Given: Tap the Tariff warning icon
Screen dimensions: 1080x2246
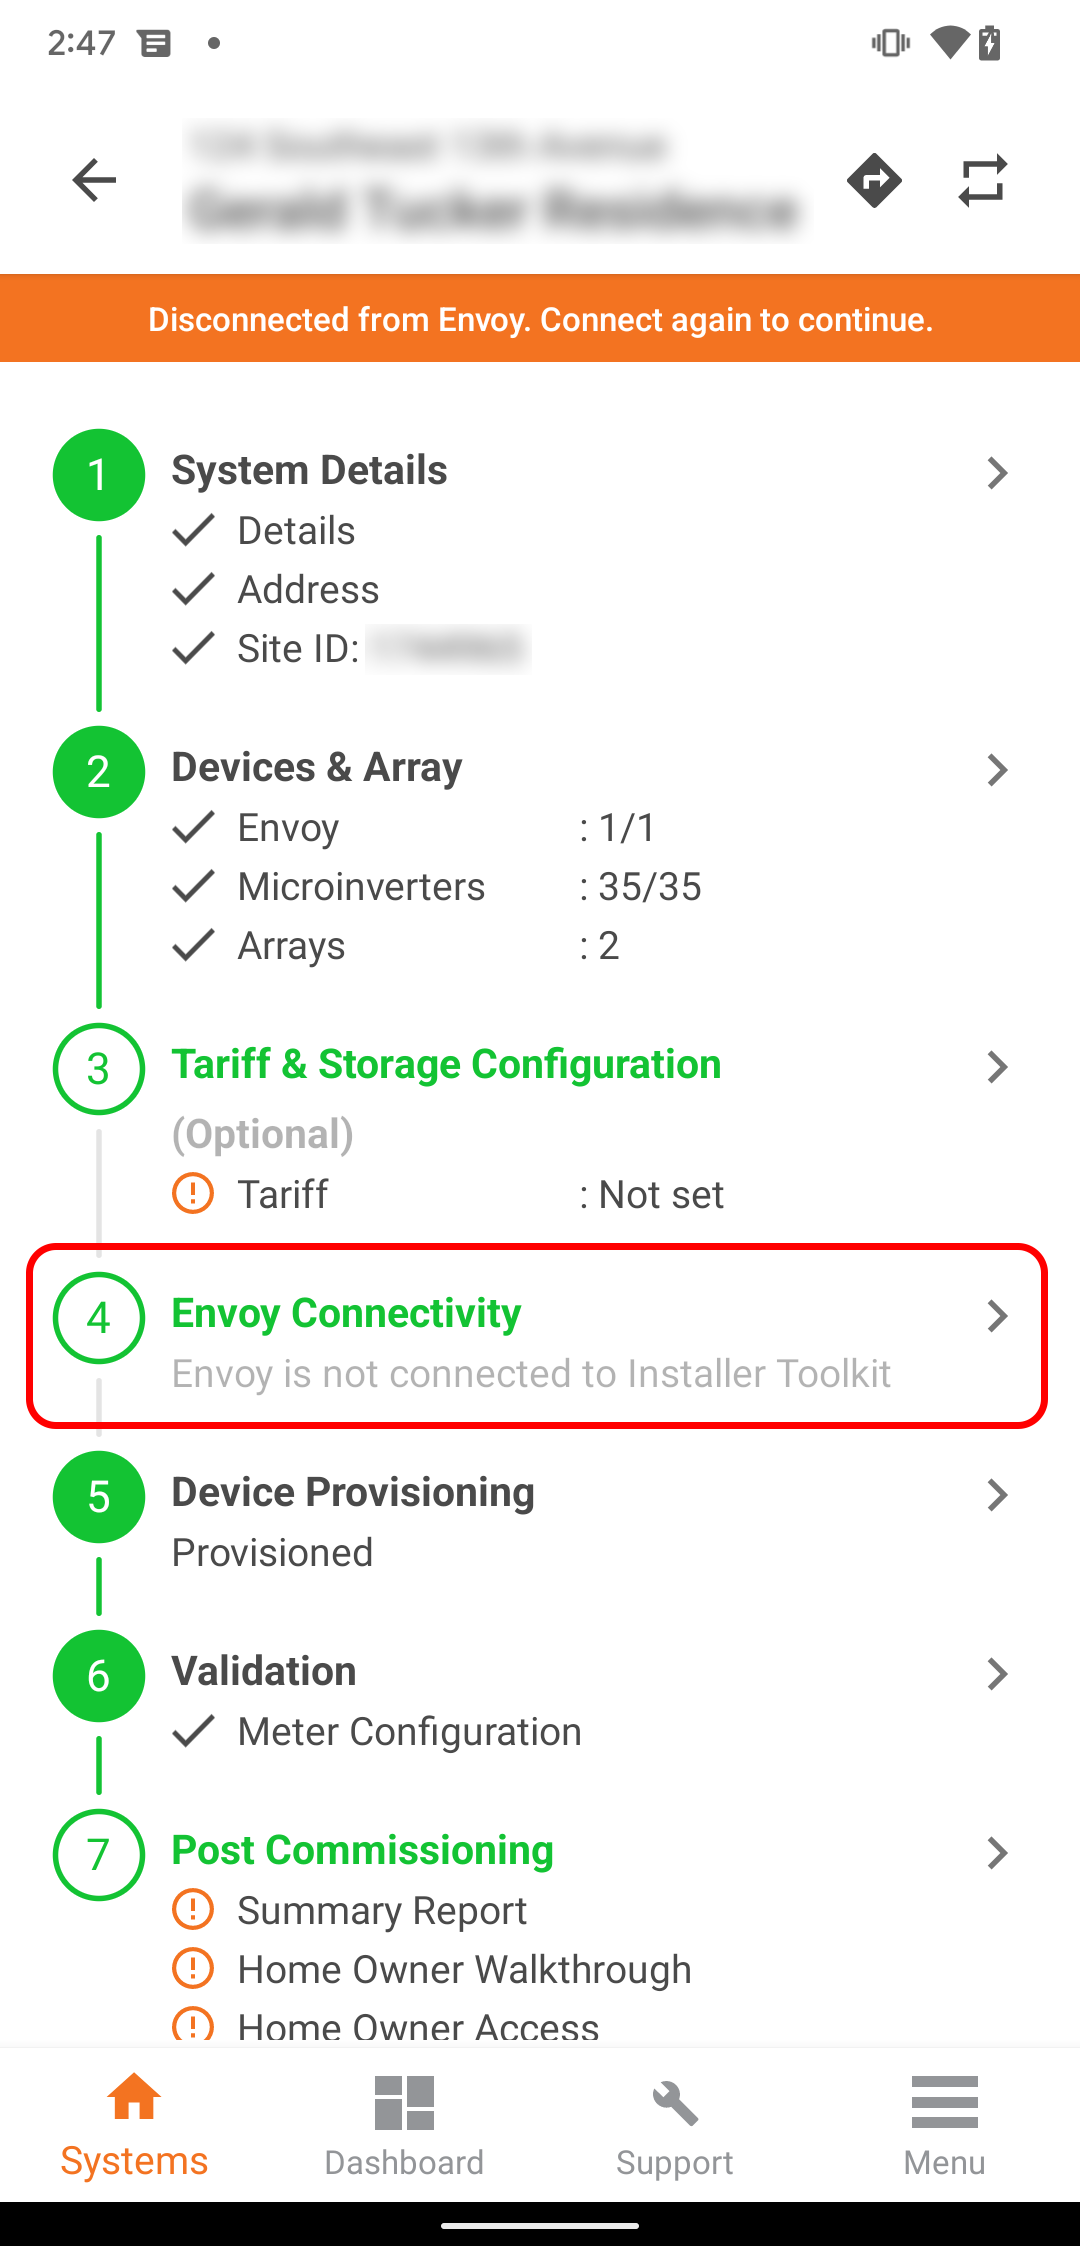Looking at the screenshot, I should click(x=193, y=1193).
